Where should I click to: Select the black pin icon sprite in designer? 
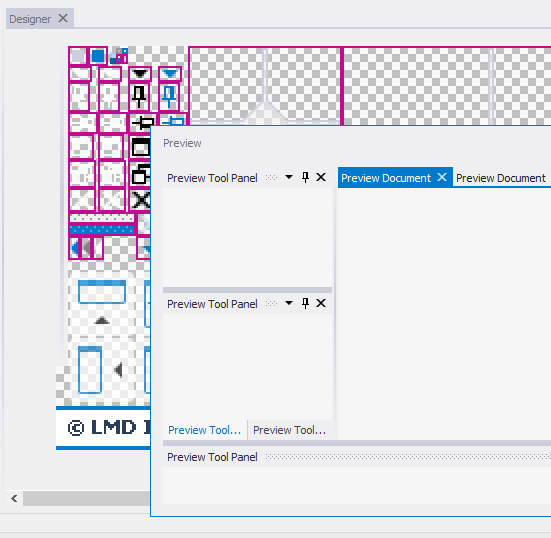(140, 97)
